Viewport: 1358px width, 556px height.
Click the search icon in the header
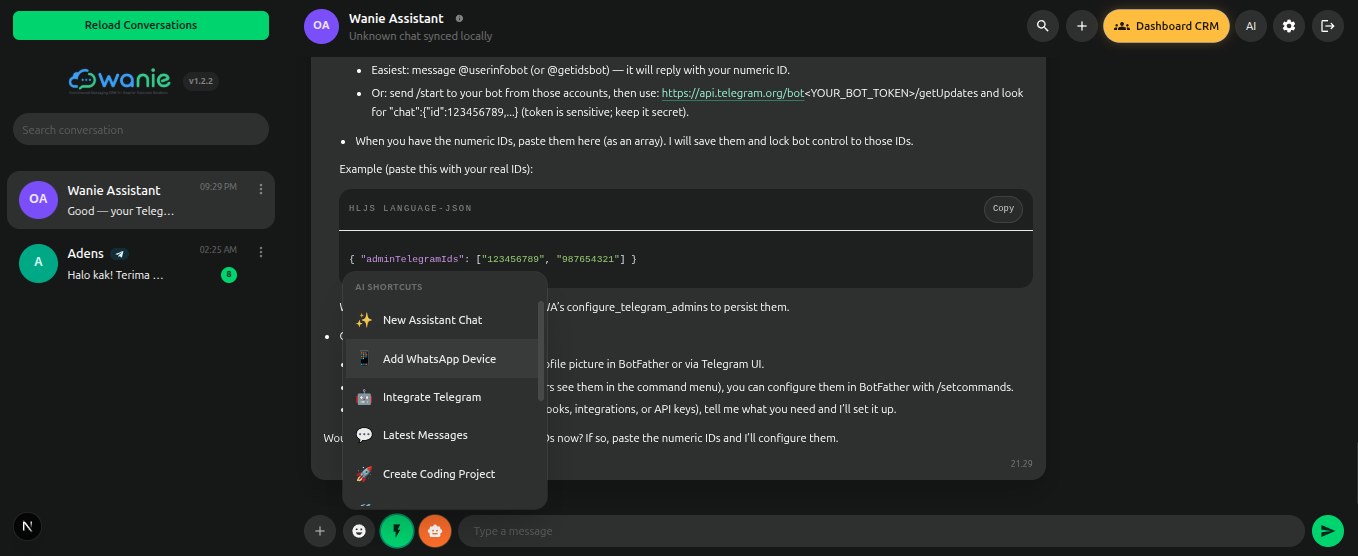coord(1043,26)
